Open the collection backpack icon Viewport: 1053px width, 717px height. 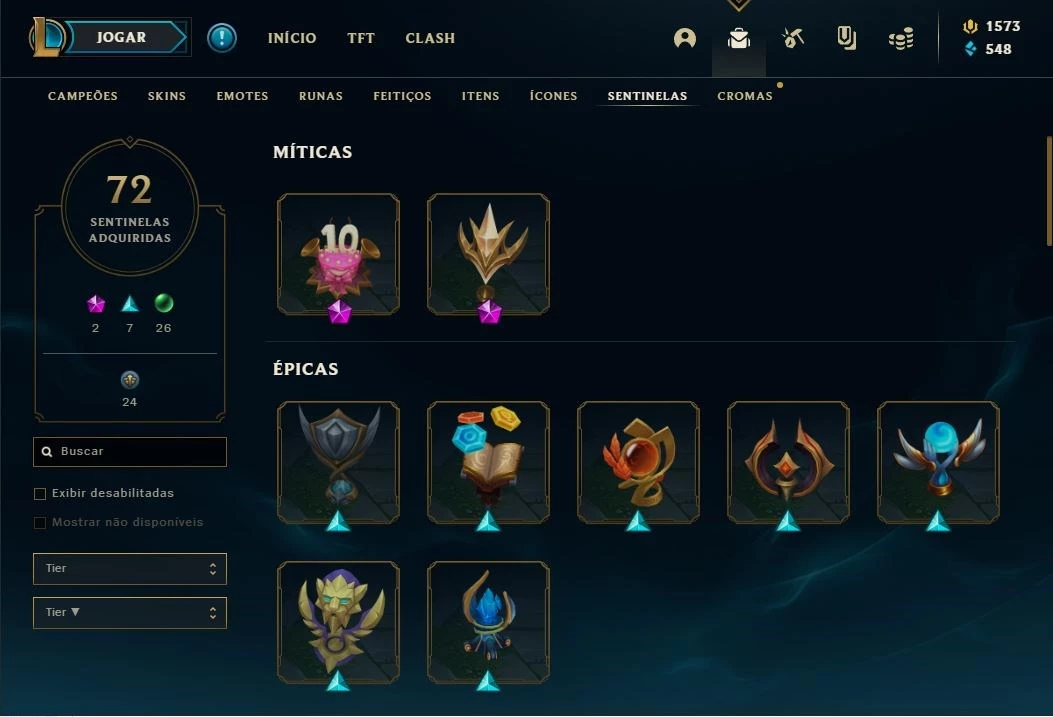tap(739, 38)
